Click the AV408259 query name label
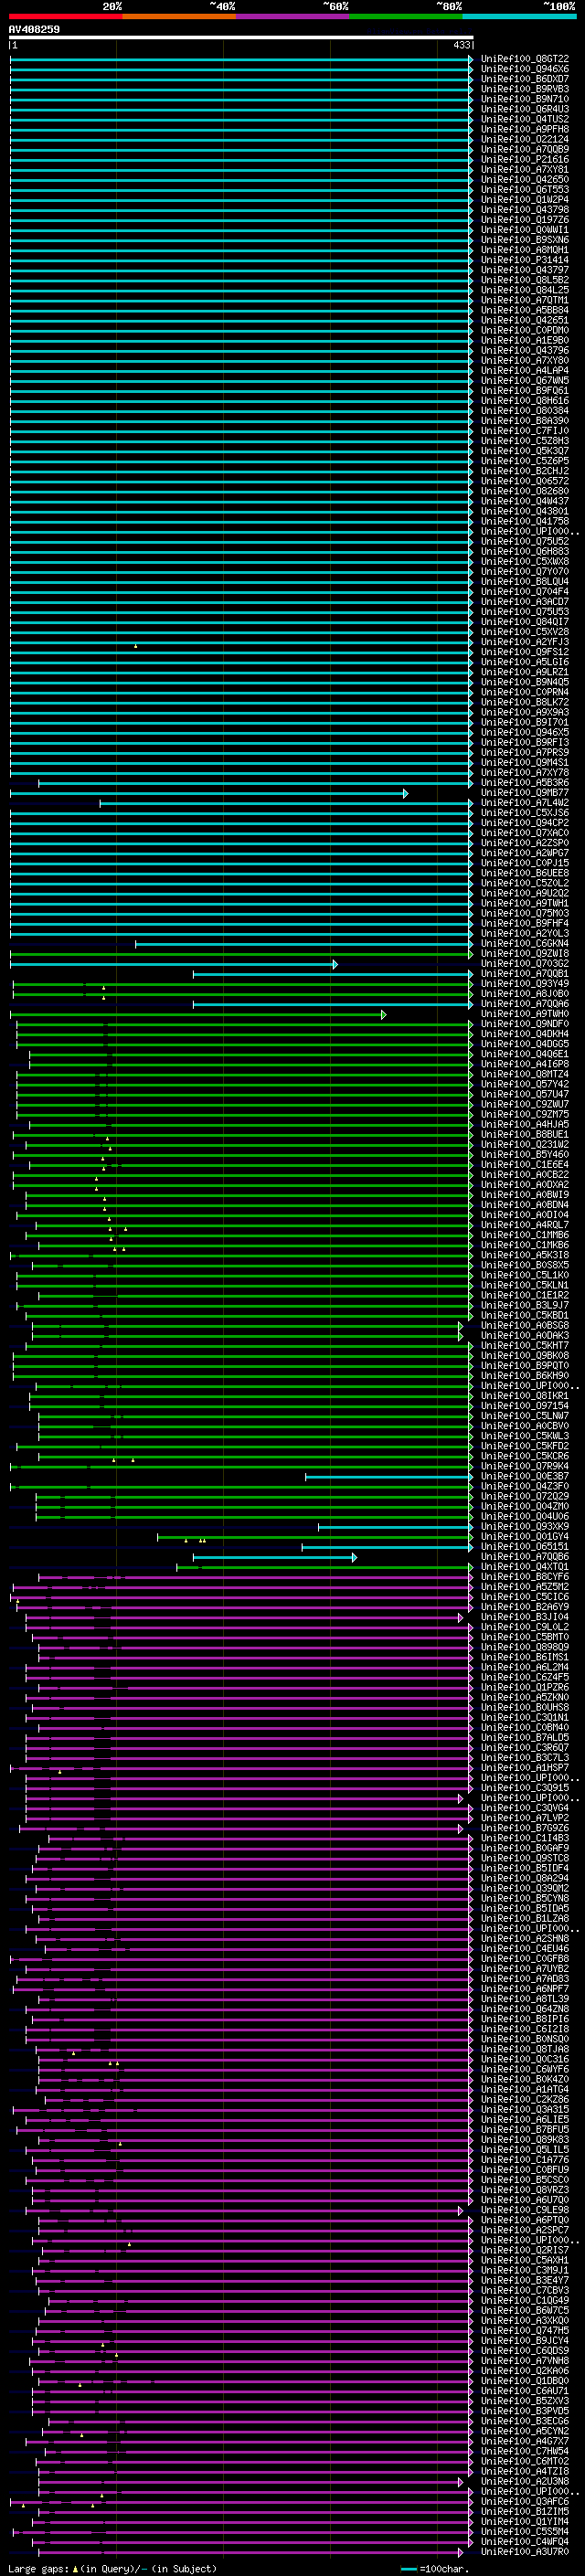This screenshot has width=585, height=2576. [x=34, y=29]
